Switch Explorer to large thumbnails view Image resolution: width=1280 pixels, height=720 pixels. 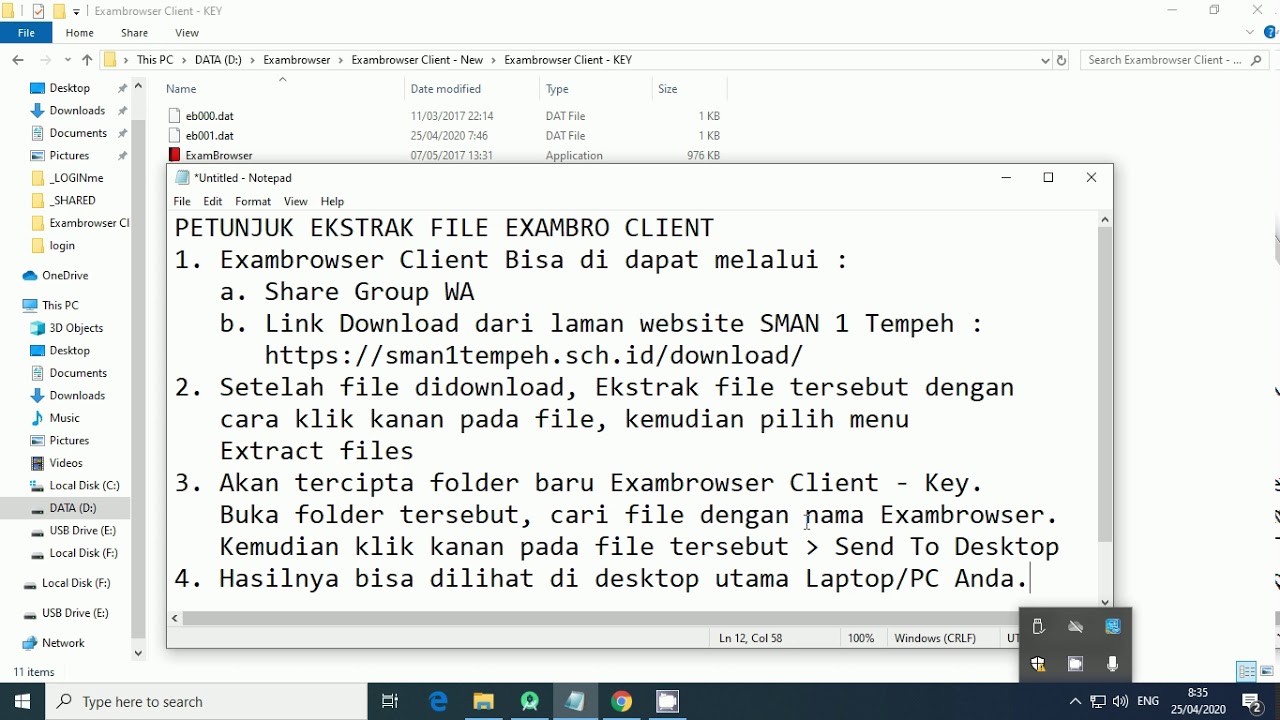pyautogui.click(x=1267, y=671)
